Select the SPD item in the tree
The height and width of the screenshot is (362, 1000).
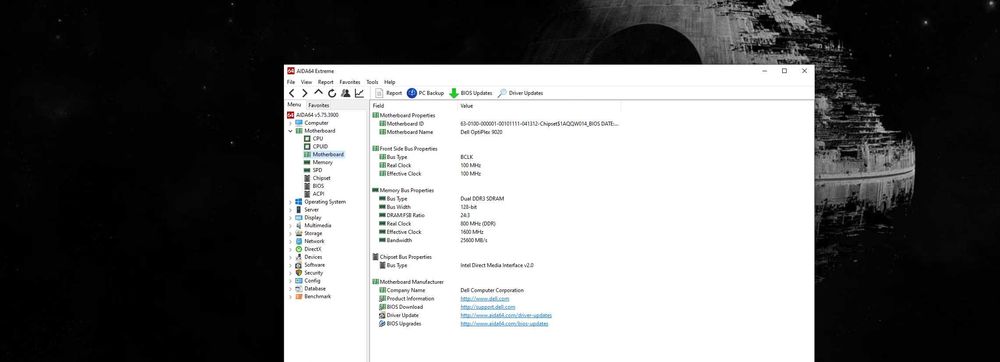317,170
